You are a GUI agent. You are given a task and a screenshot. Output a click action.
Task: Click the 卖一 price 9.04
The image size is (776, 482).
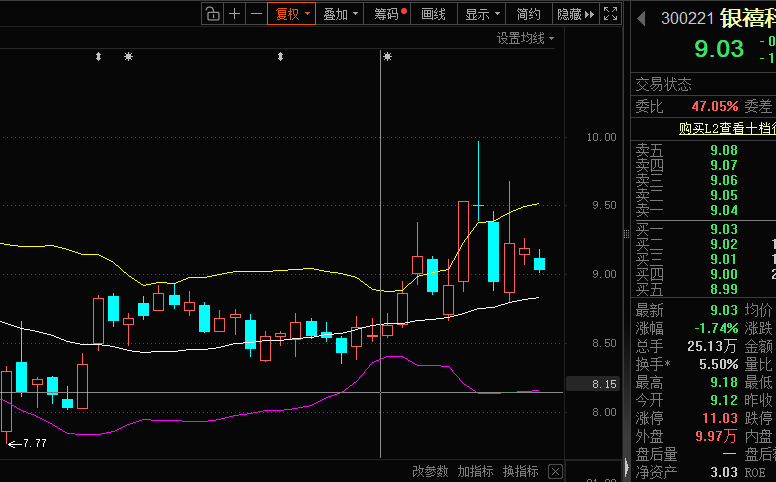724,210
